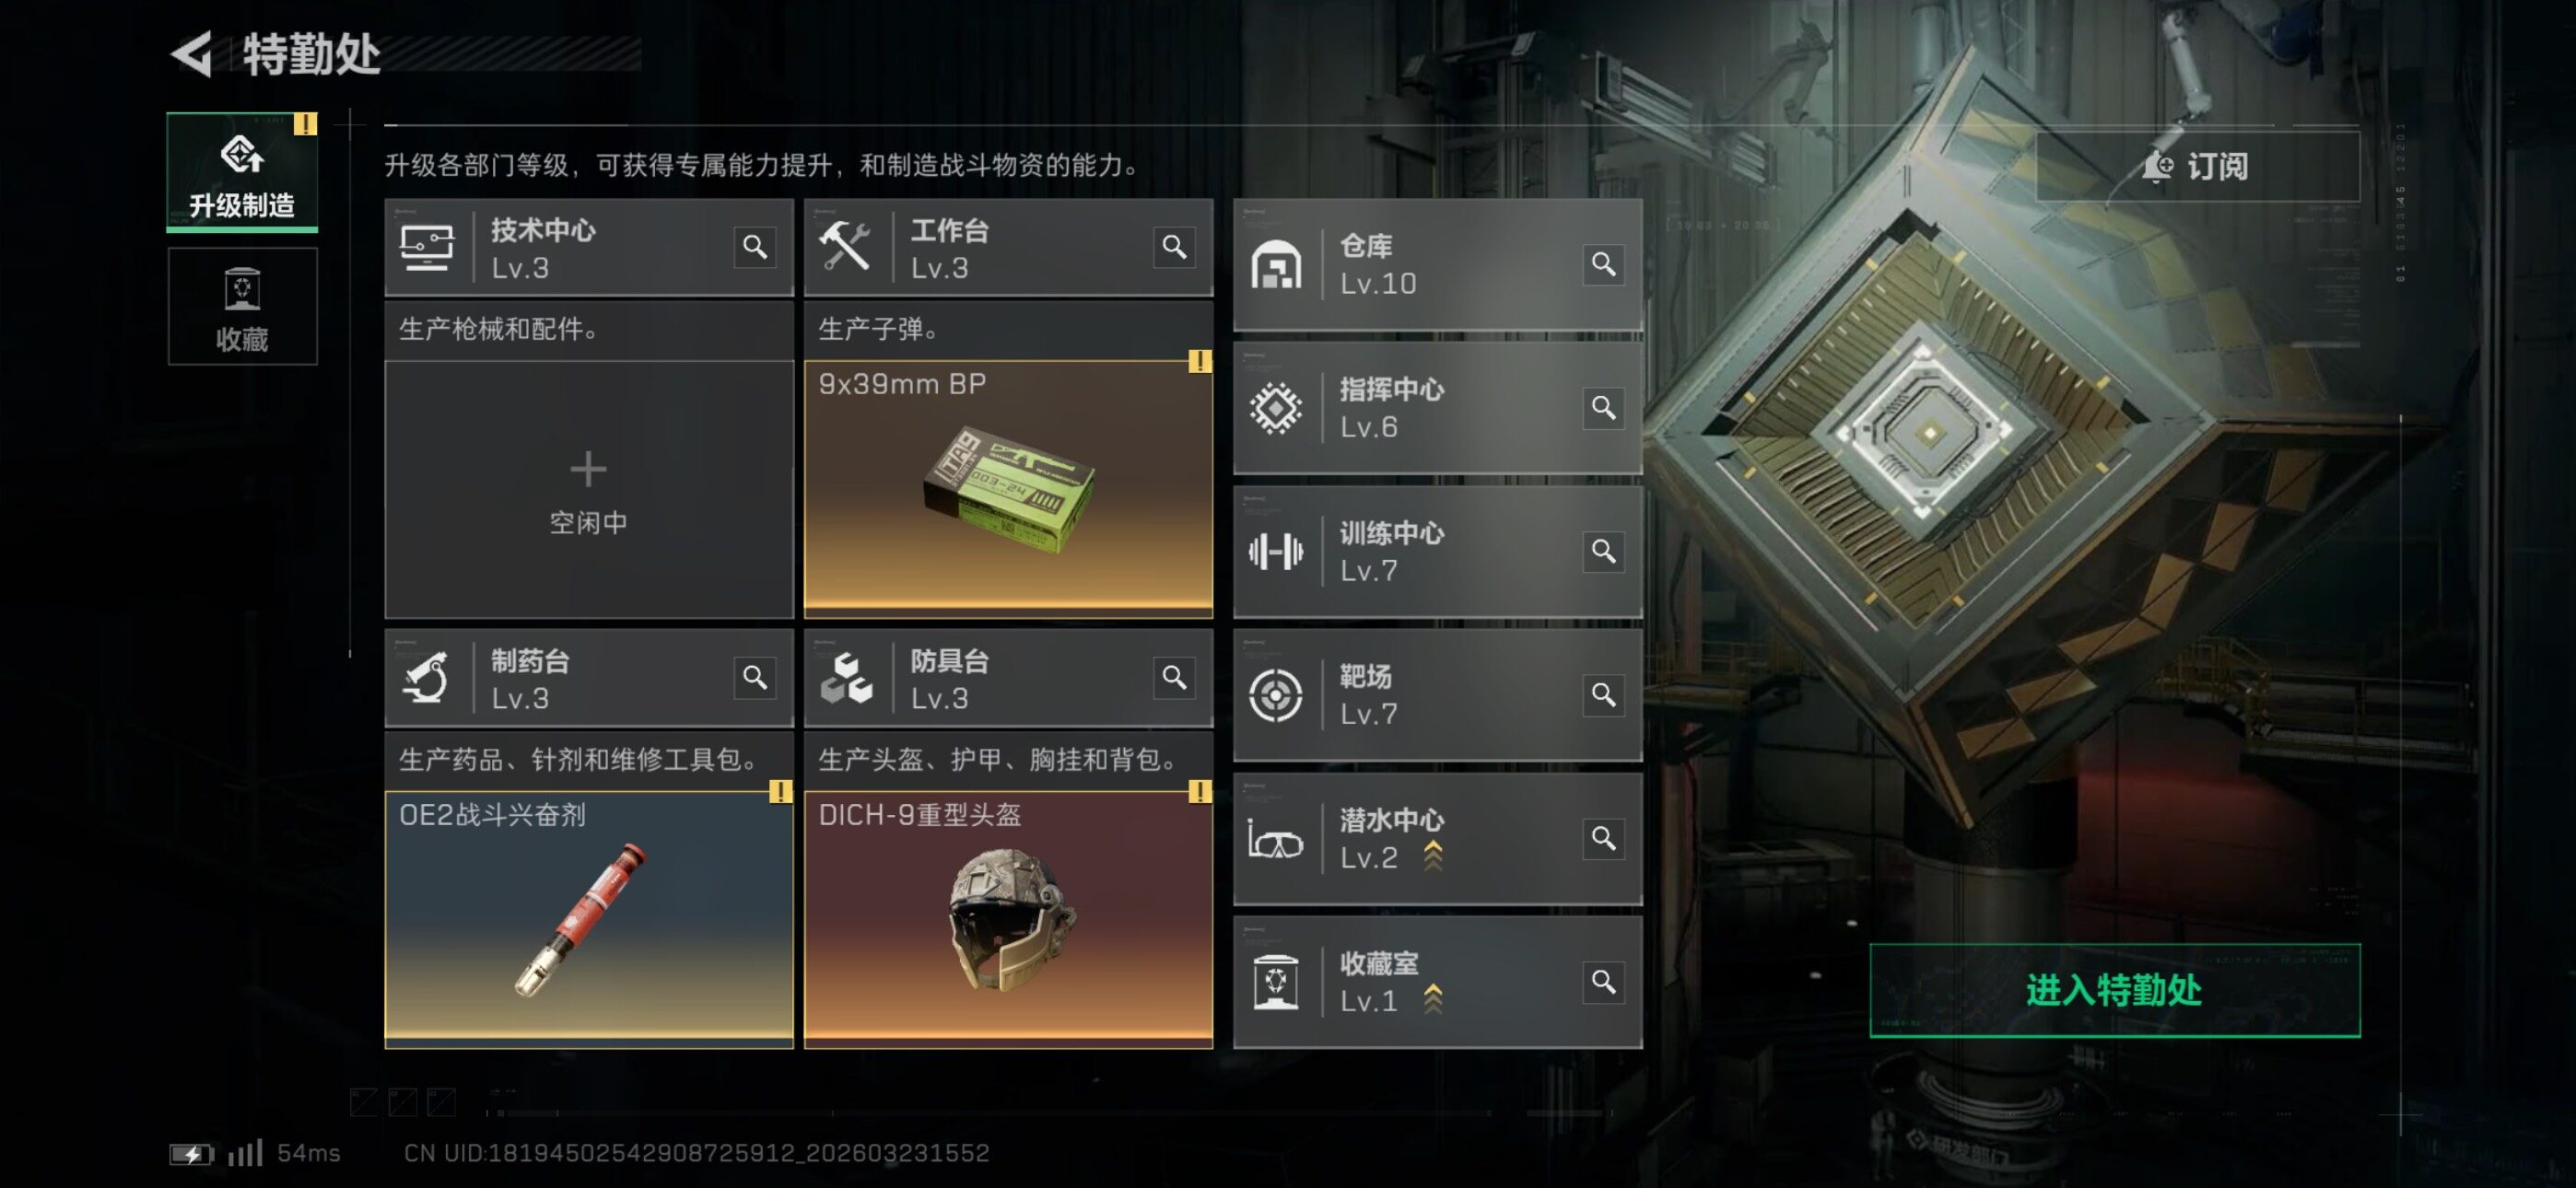Inspect 仓库 details via magnifier icon
Image resolution: width=2576 pixels, height=1188 pixels.
pos(1603,264)
